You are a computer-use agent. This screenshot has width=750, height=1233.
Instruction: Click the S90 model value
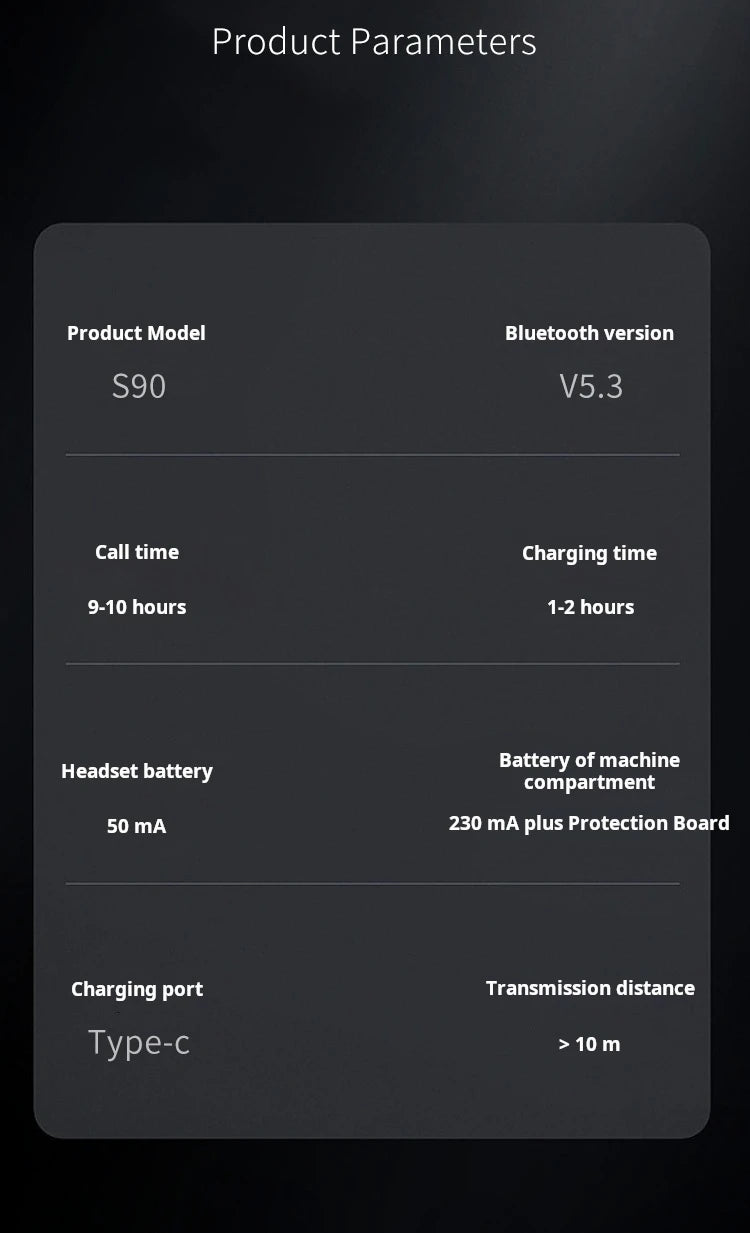(x=139, y=386)
